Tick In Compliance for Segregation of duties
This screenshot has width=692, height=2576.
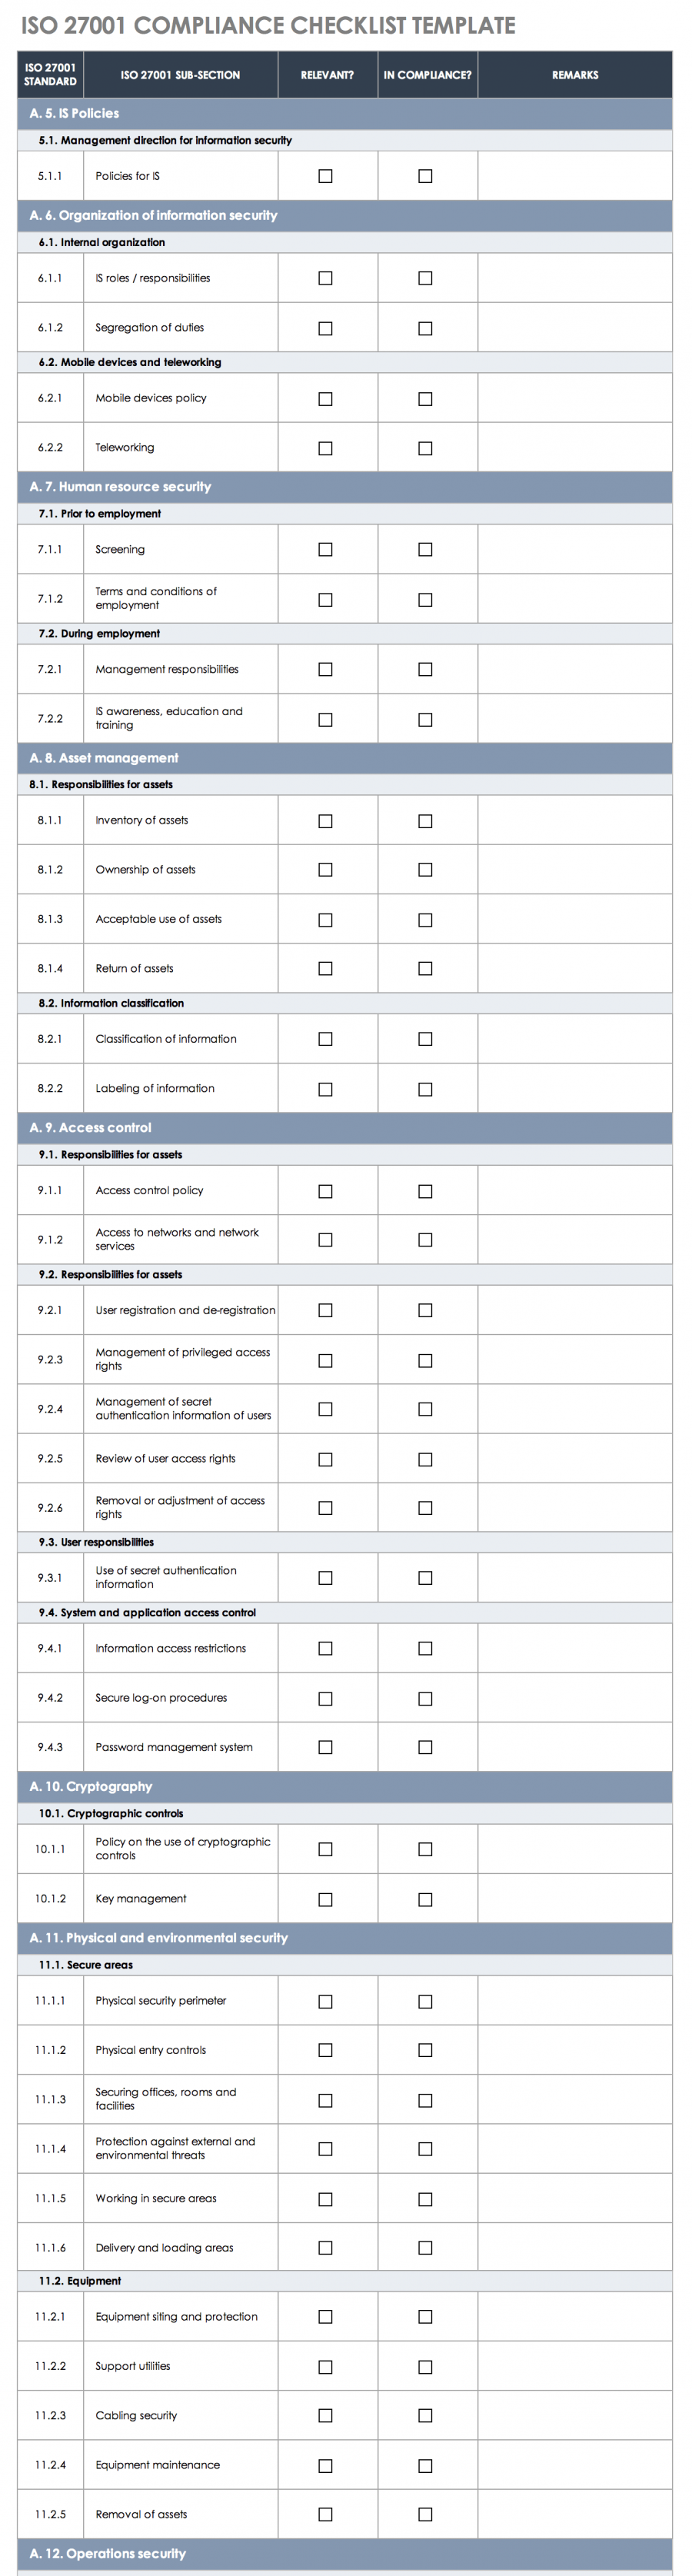(425, 328)
